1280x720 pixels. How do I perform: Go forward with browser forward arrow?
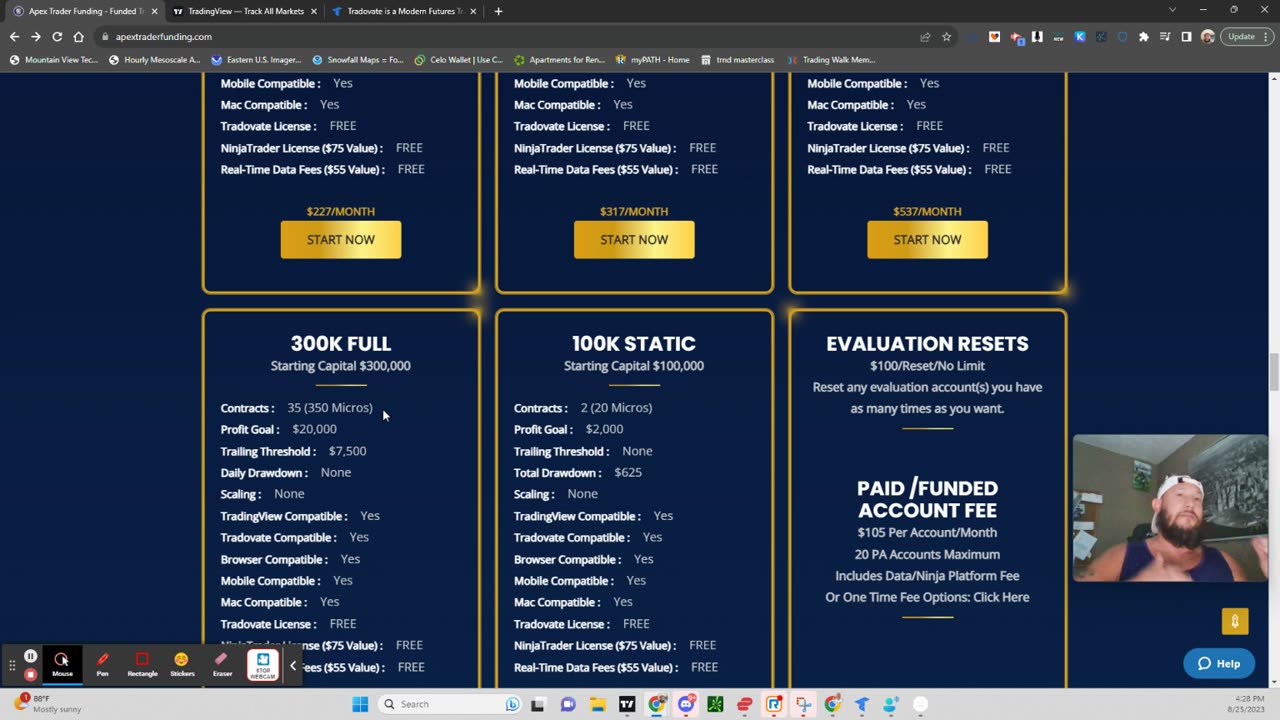(35, 37)
